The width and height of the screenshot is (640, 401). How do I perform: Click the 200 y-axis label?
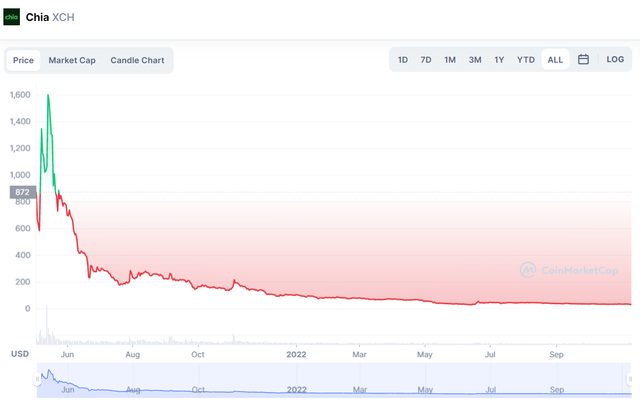point(22,282)
